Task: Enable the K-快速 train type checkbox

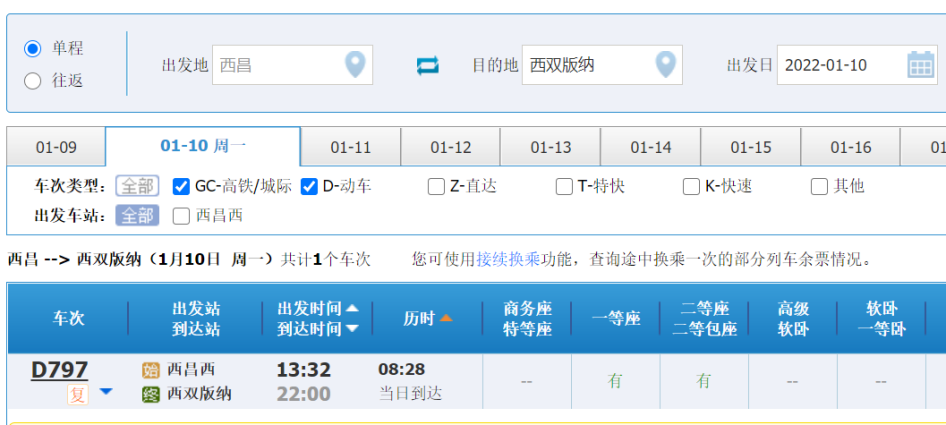Action: pos(691,186)
